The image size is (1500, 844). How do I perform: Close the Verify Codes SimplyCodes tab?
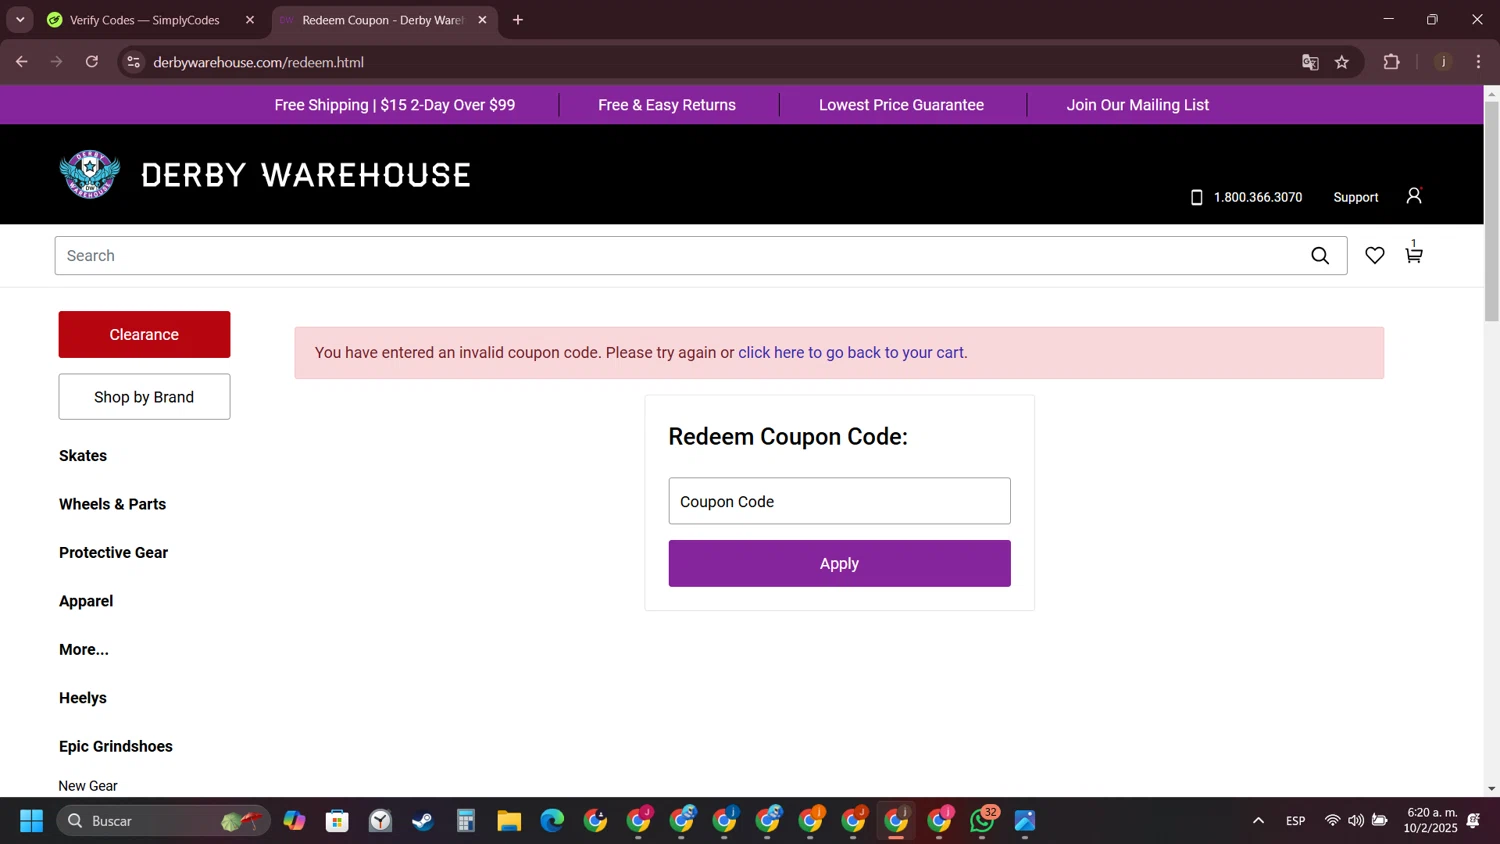coord(250,20)
